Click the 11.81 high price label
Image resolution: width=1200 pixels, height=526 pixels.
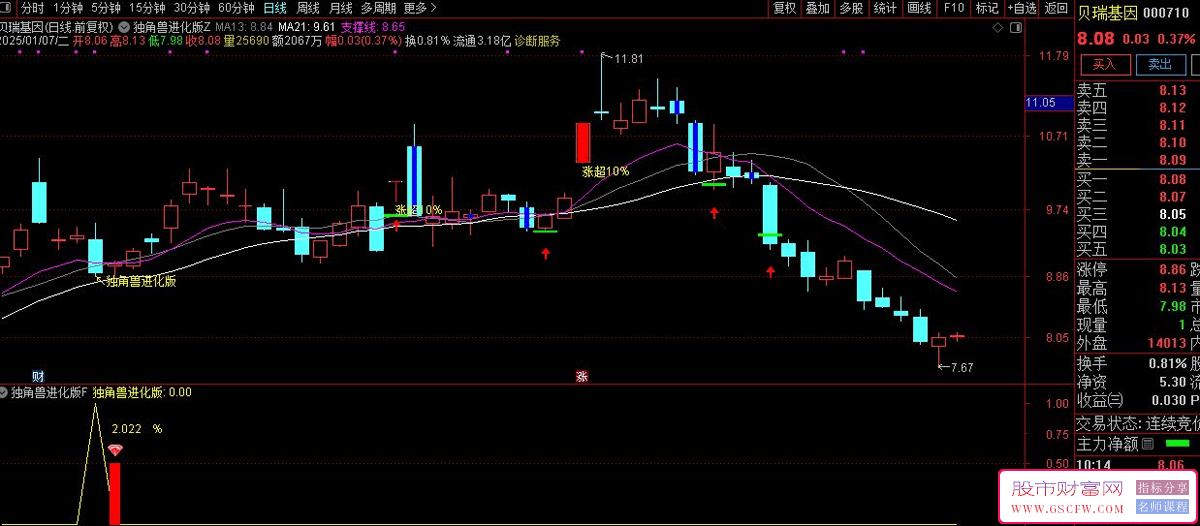tap(629, 59)
